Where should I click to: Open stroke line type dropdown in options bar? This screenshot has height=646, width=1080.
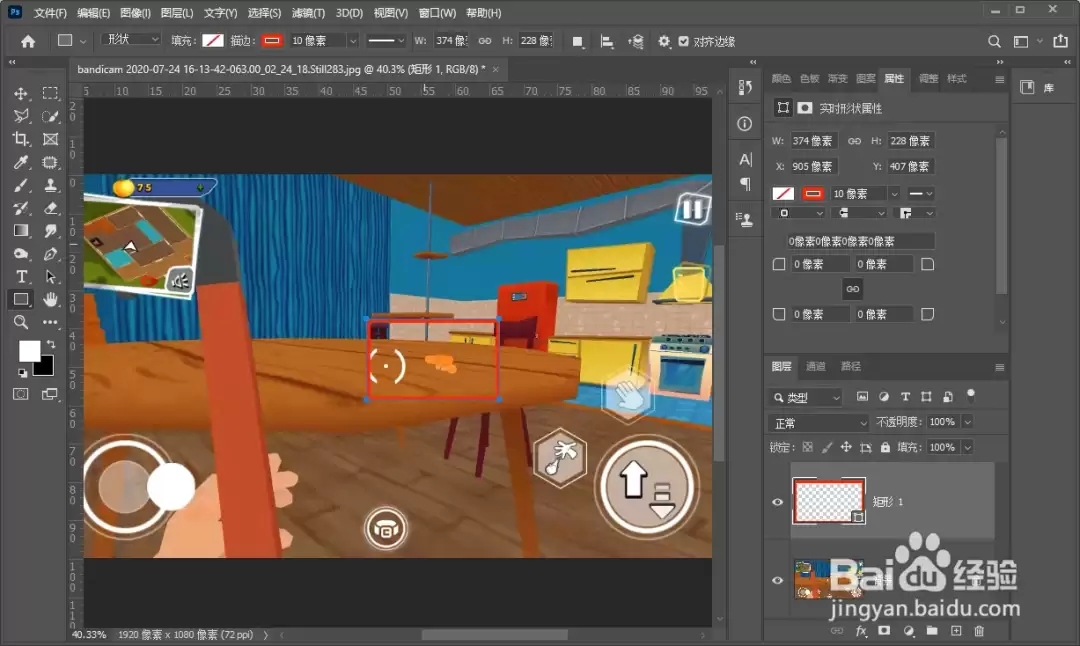(x=385, y=41)
